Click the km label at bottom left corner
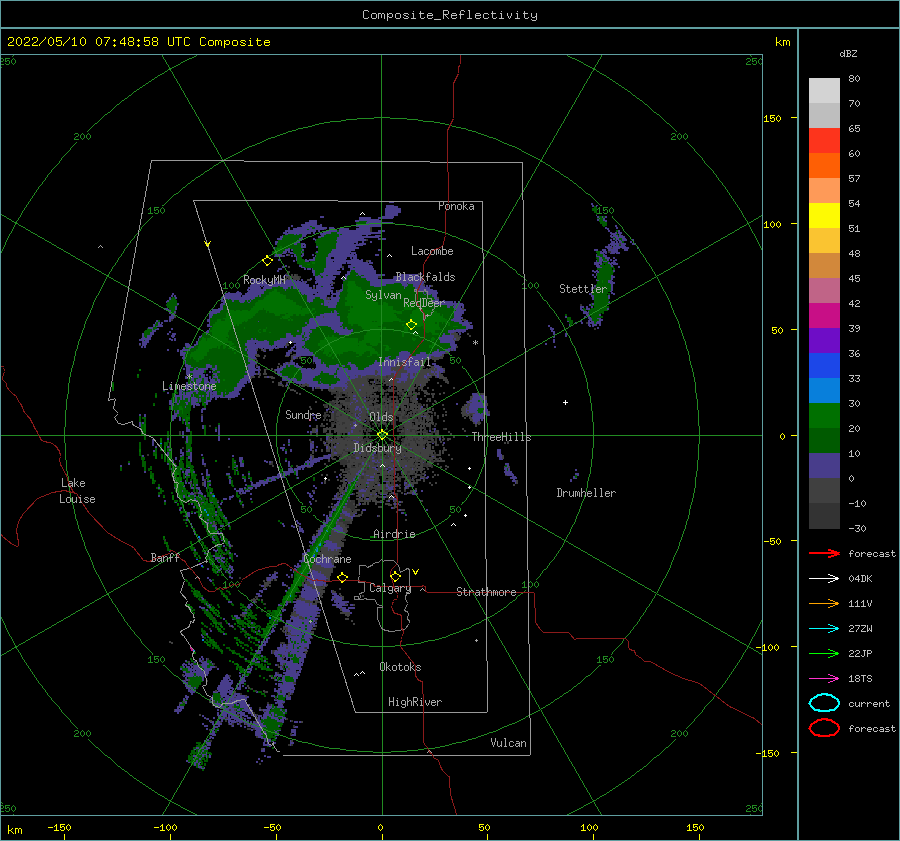Viewport: 900px width, 841px height. coord(14,830)
